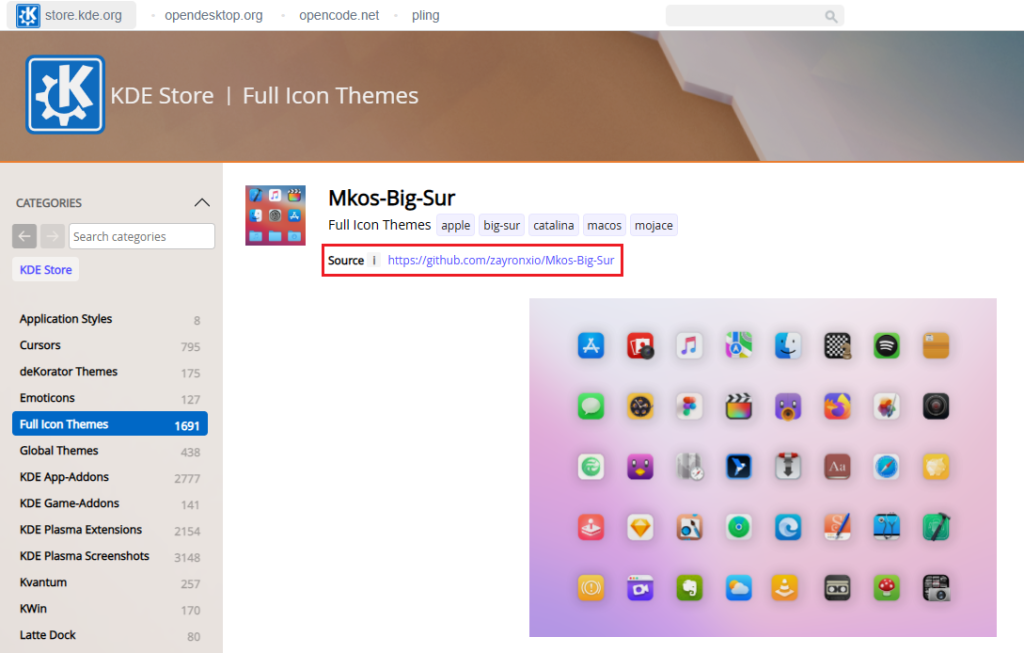Image resolution: width=1024 pixels, height=653 pixels.
Task: Open the GitHub Mkos-Big-Sur source link
Action: (501, 260)
